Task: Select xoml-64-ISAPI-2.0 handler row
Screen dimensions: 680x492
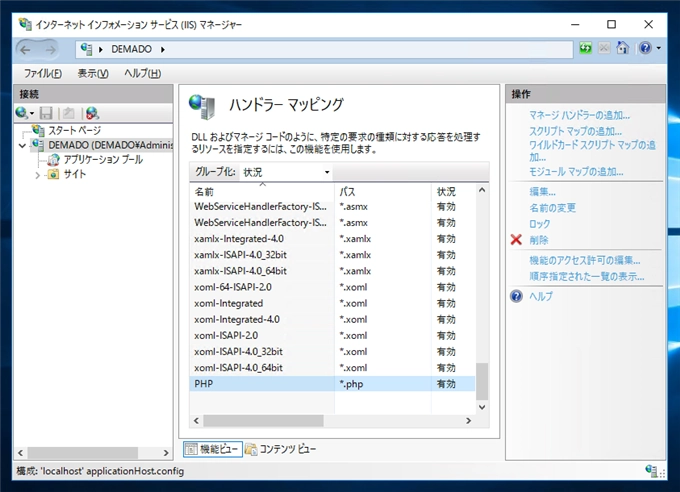Action: tap(332, 287)
